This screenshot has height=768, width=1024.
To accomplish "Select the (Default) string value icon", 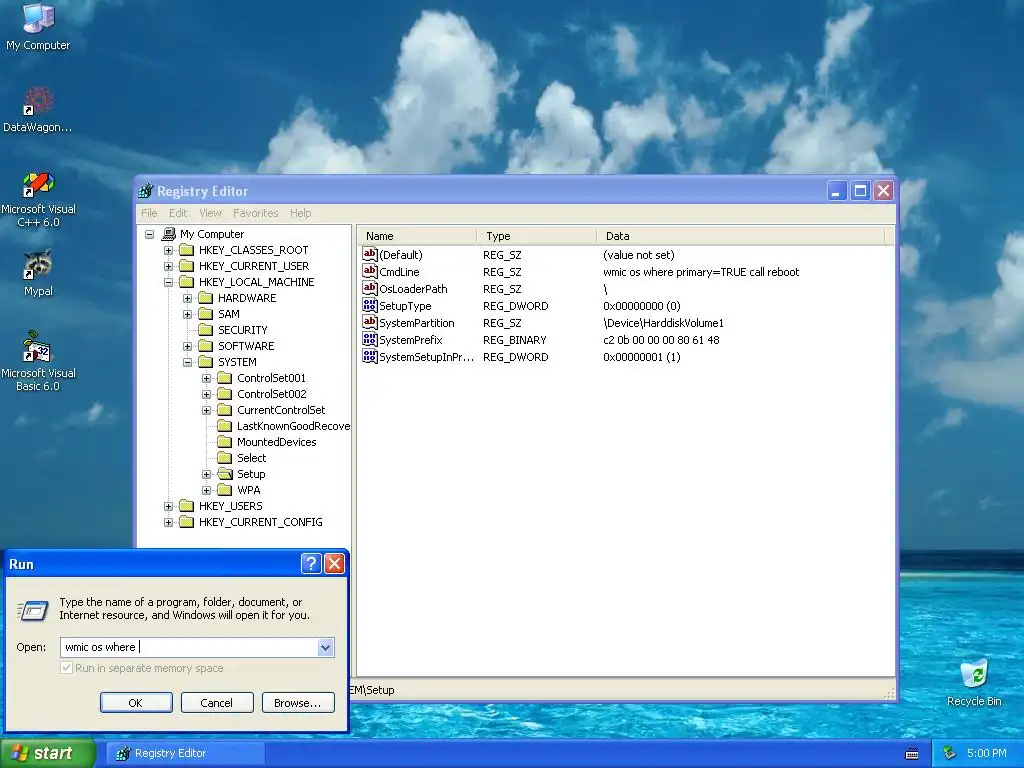I will 370,255.
